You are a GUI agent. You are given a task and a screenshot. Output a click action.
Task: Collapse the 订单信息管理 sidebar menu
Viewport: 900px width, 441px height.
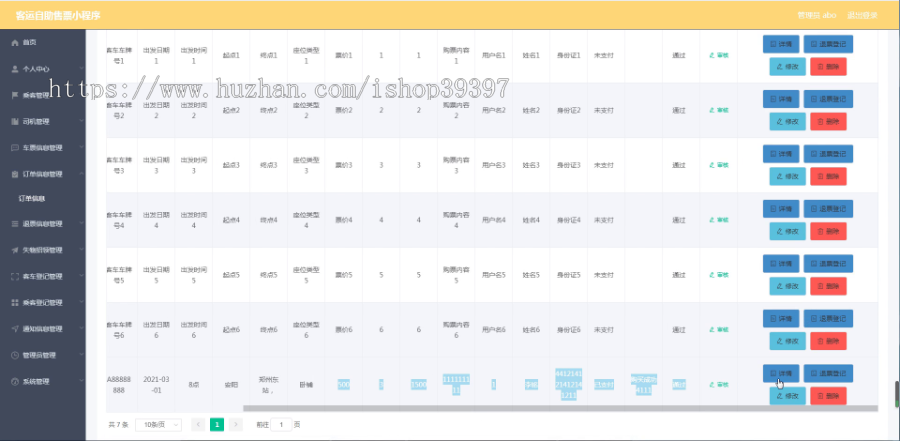43,174
